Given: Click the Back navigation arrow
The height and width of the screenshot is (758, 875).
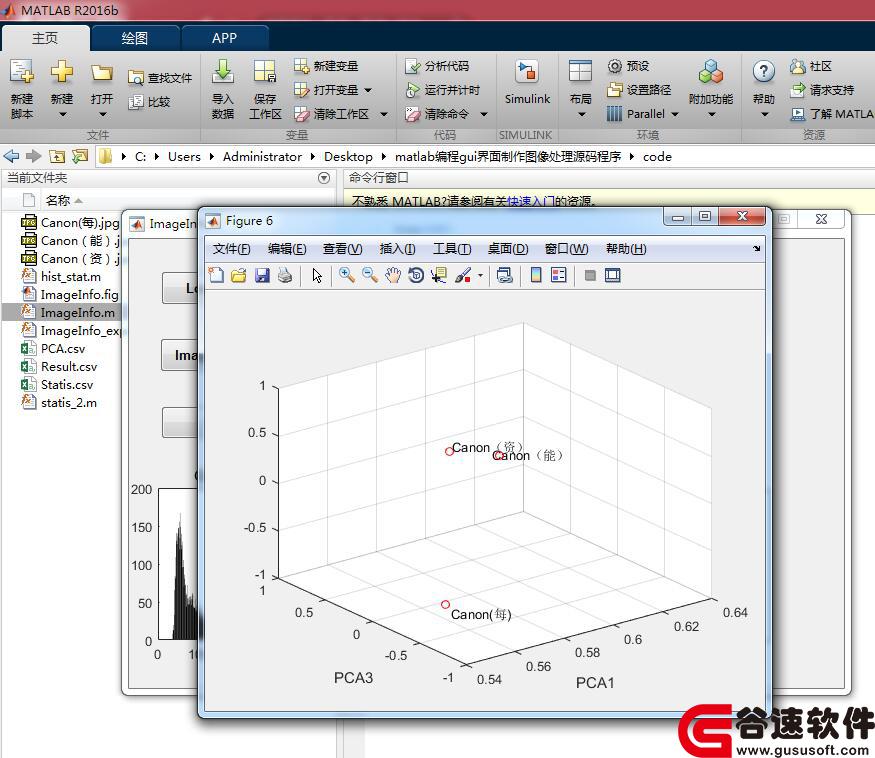Looking at the screenshot, I should (11, 156).
